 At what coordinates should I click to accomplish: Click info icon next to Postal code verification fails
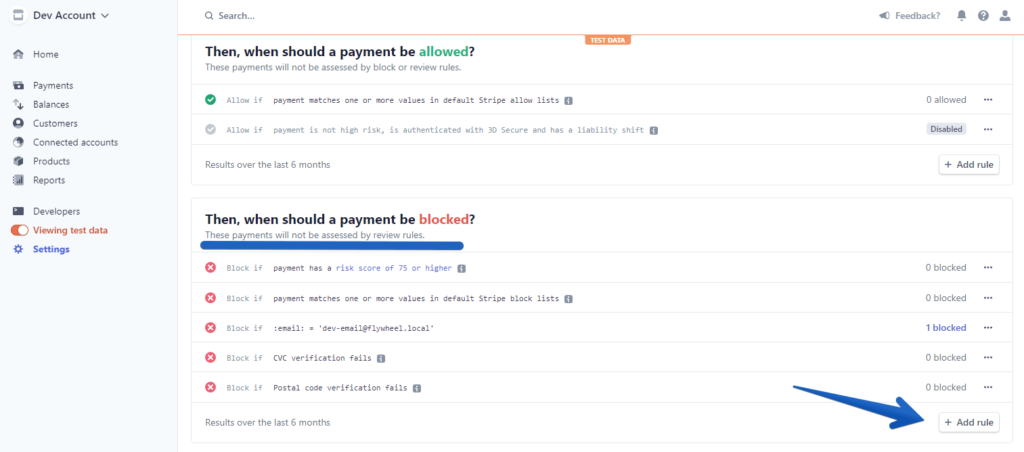417,388
